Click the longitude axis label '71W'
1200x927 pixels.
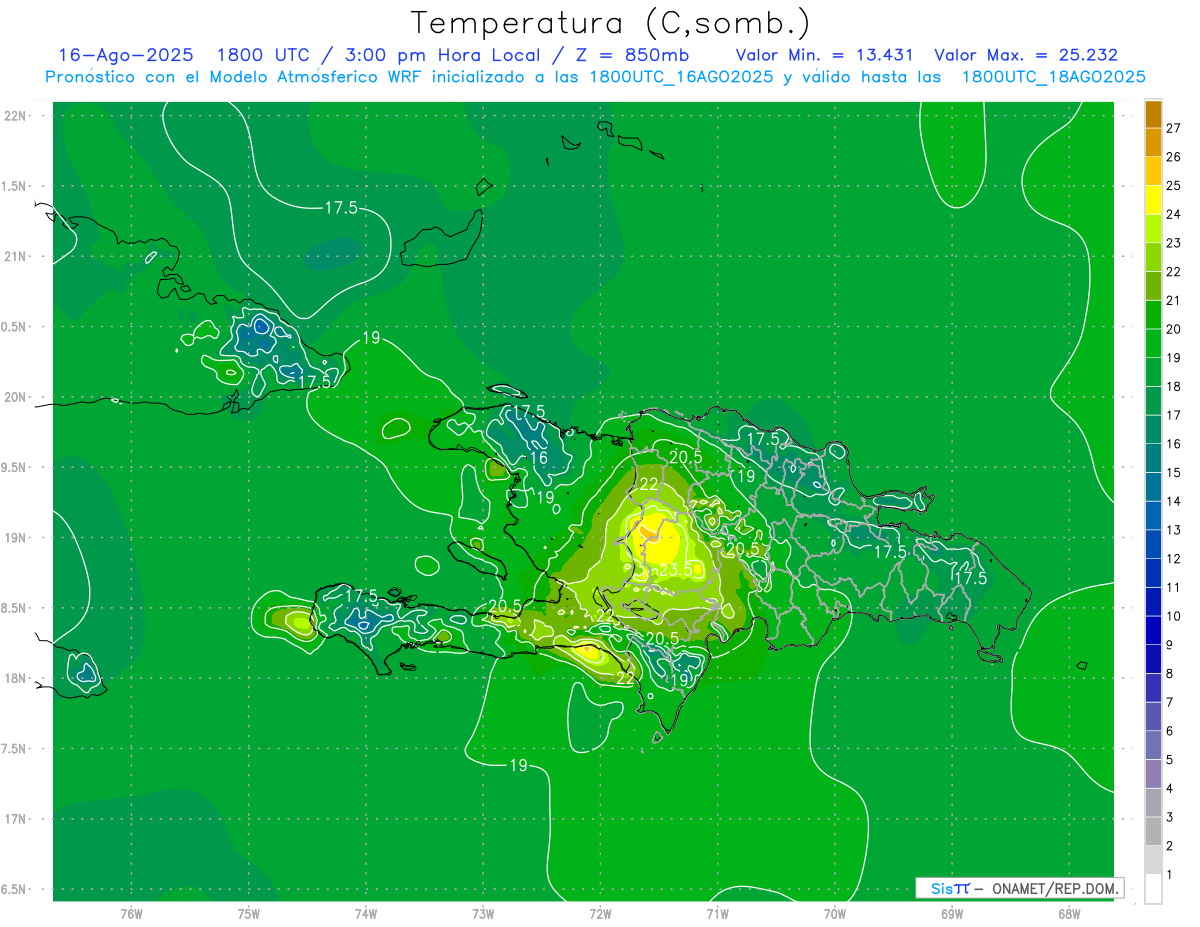tap(717, 913)
